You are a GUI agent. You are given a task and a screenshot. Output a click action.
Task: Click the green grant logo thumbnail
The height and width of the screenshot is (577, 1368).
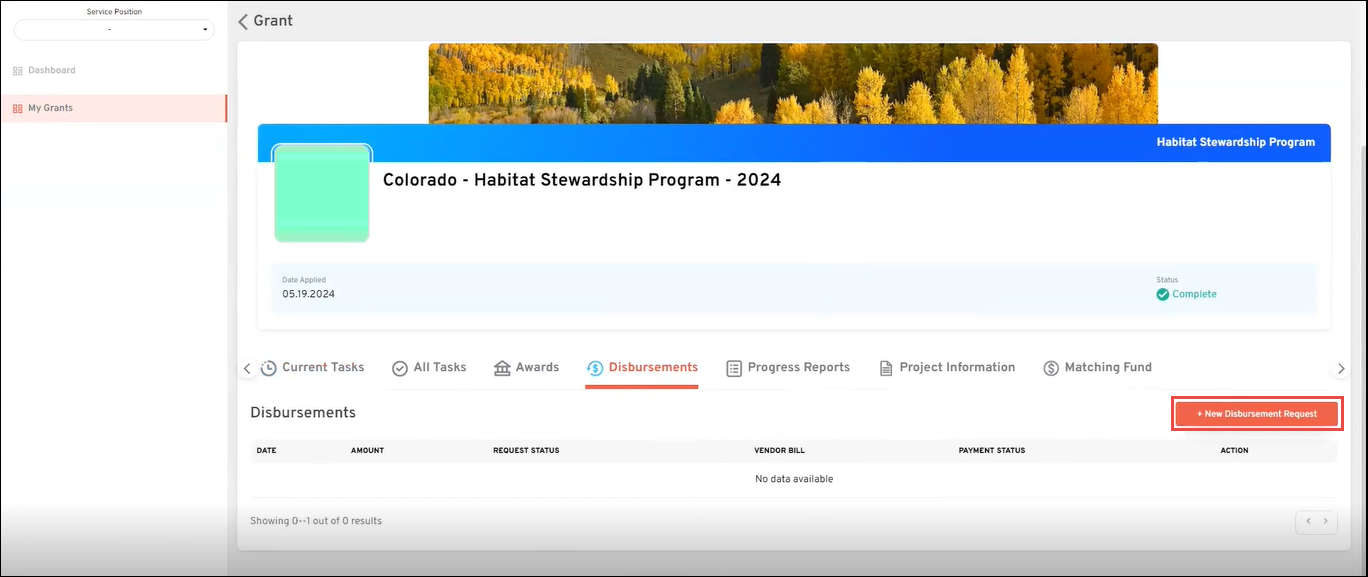(322, 193)
